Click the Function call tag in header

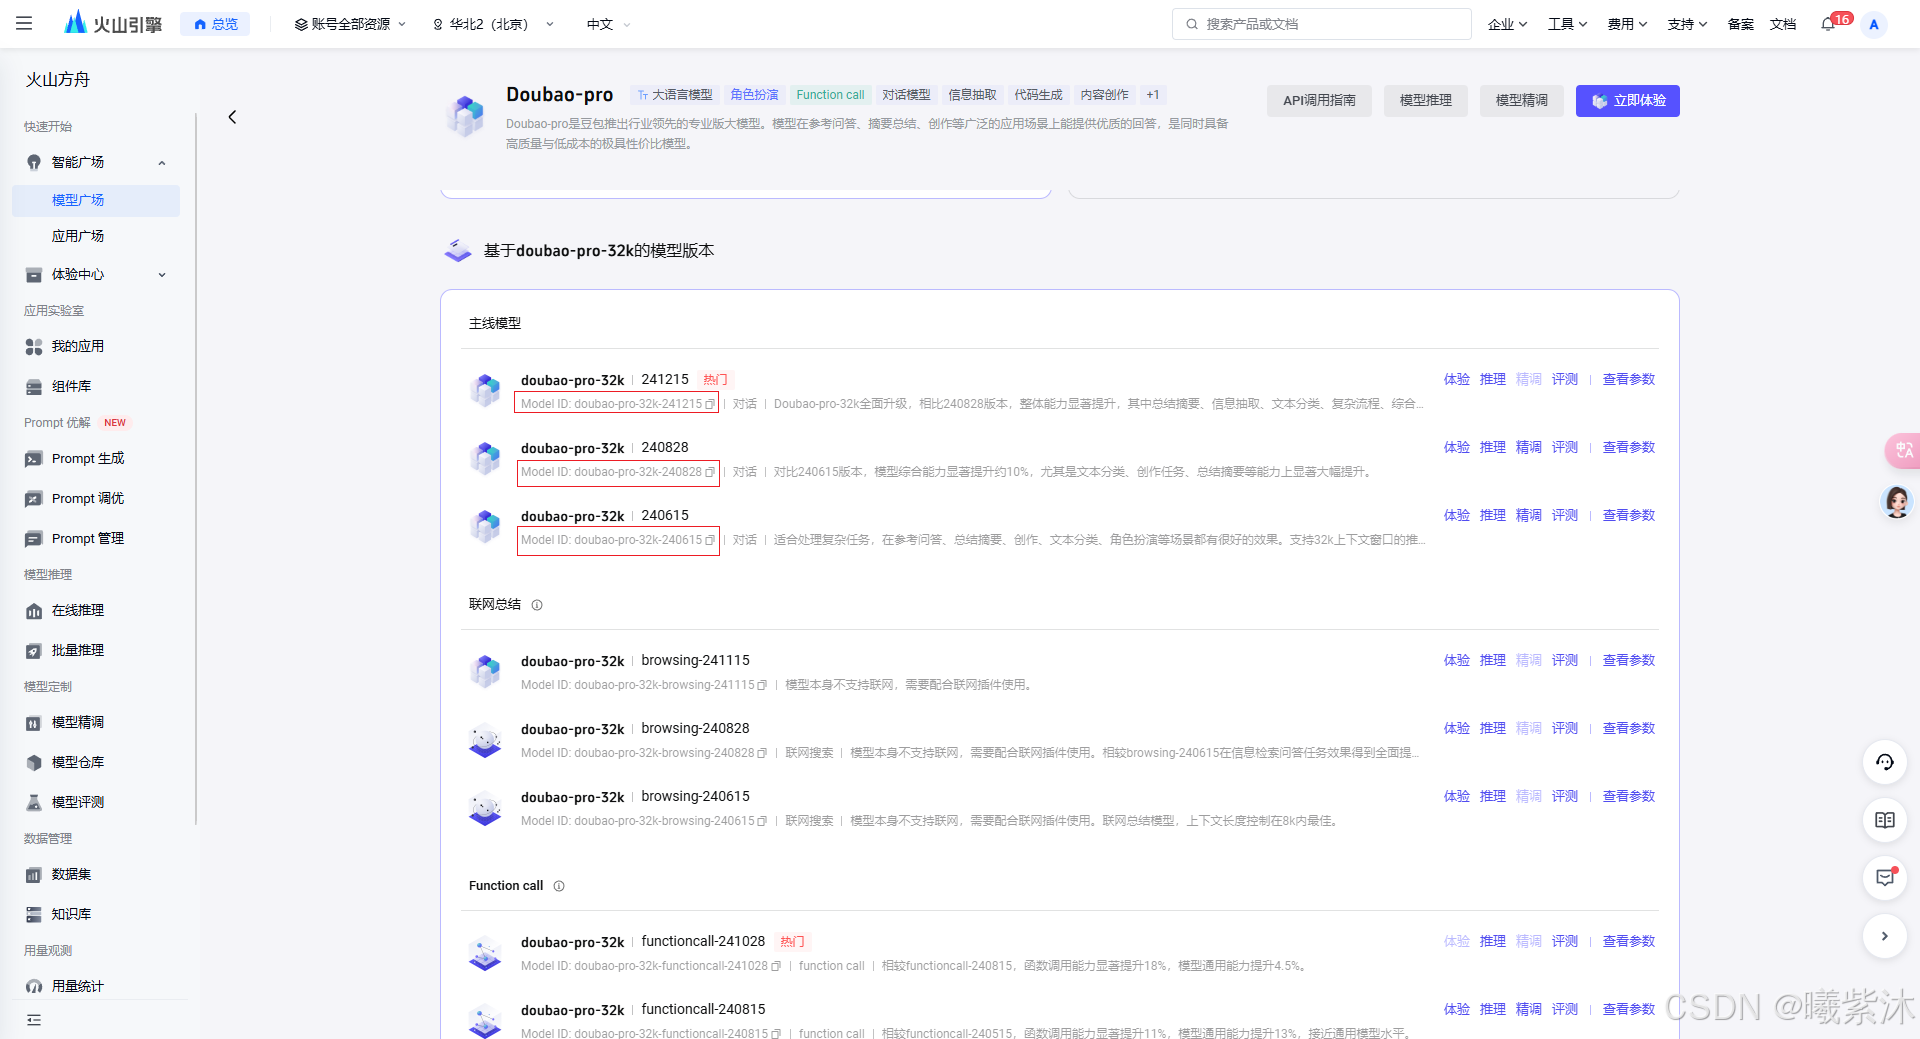(x=830, y=95)
